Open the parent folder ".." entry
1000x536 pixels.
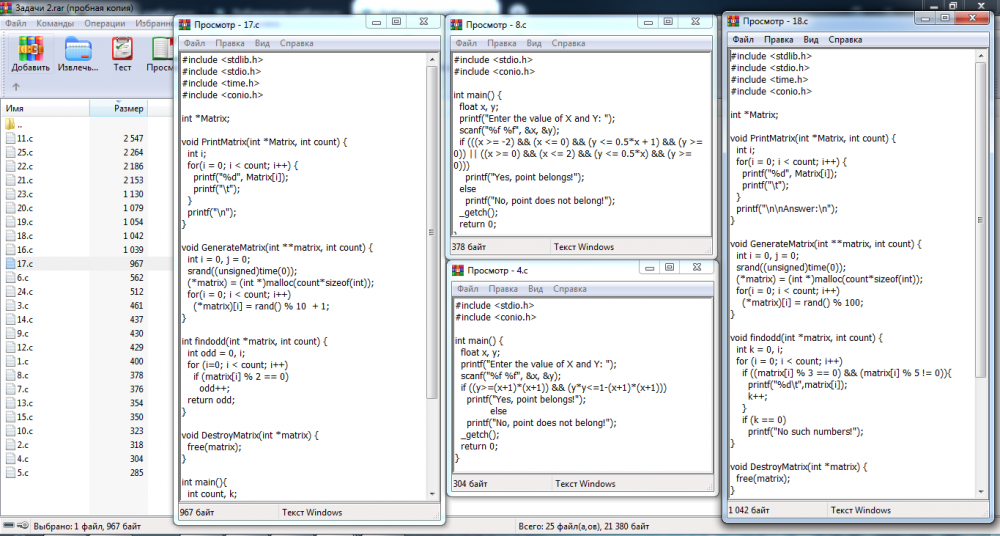click(x=12, y=125)
